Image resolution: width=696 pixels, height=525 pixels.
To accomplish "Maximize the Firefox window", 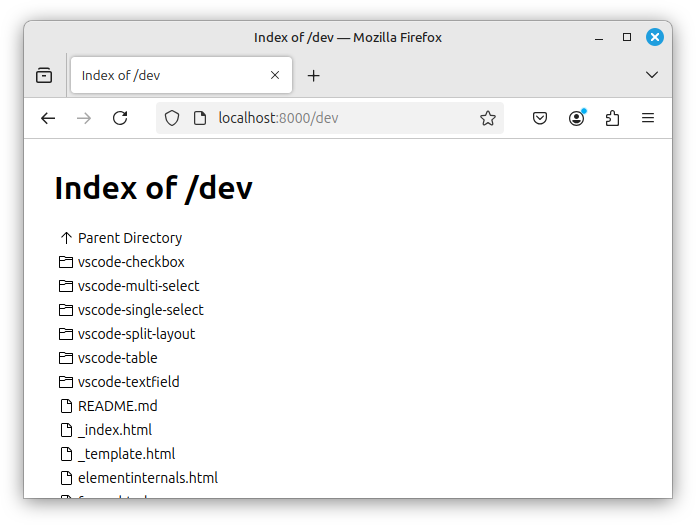I will click(x=627, y=37).
